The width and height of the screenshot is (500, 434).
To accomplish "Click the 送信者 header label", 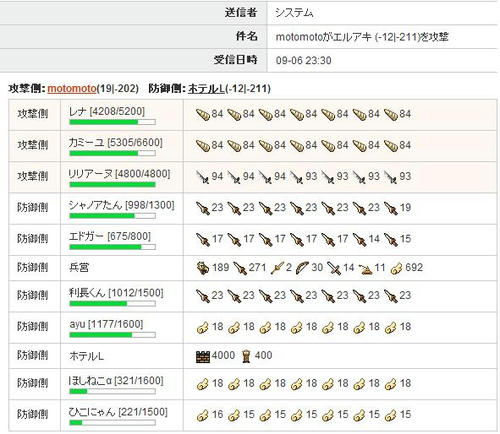I will click(x=241, y=13).
